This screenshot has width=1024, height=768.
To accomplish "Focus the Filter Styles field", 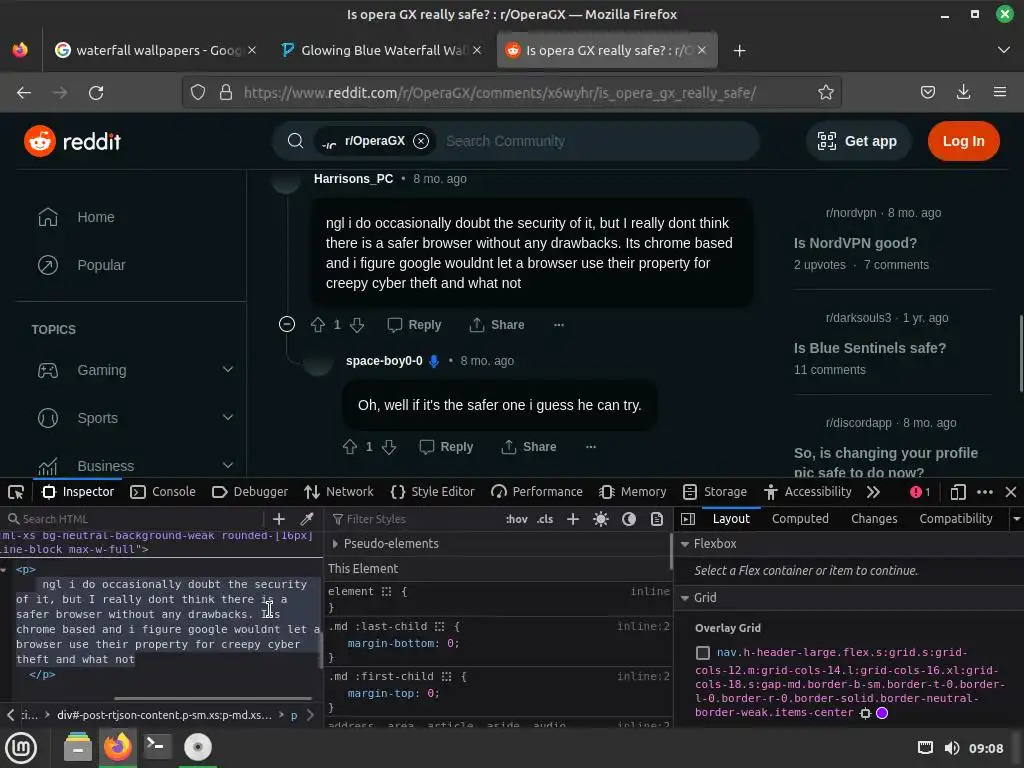I will (x=415, y=519).
